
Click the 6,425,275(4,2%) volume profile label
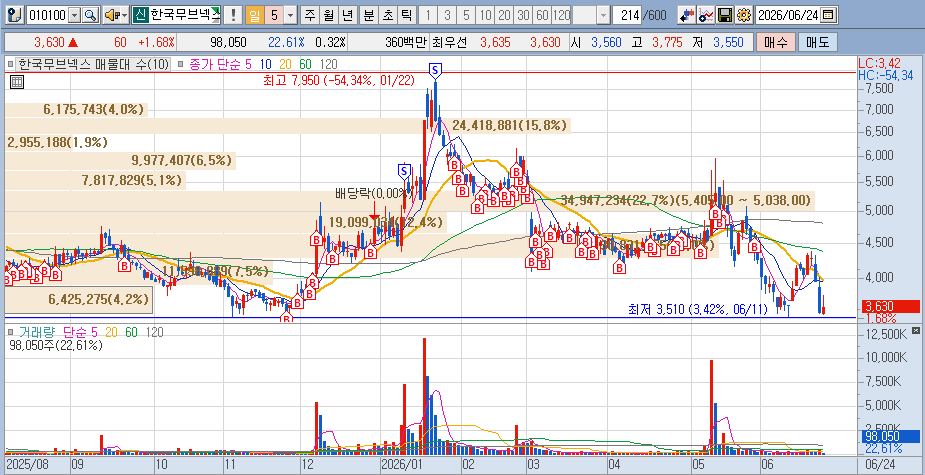coord(99,299)
